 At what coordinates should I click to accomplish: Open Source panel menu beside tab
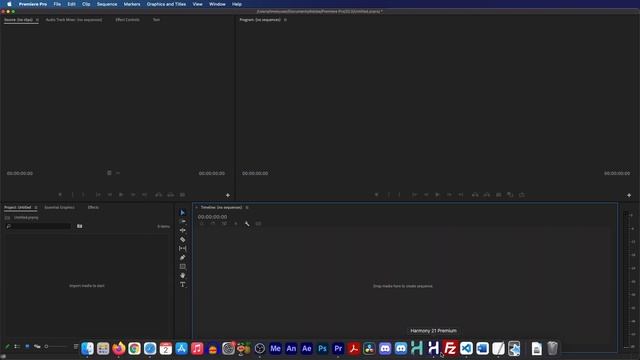coord(37,20)
